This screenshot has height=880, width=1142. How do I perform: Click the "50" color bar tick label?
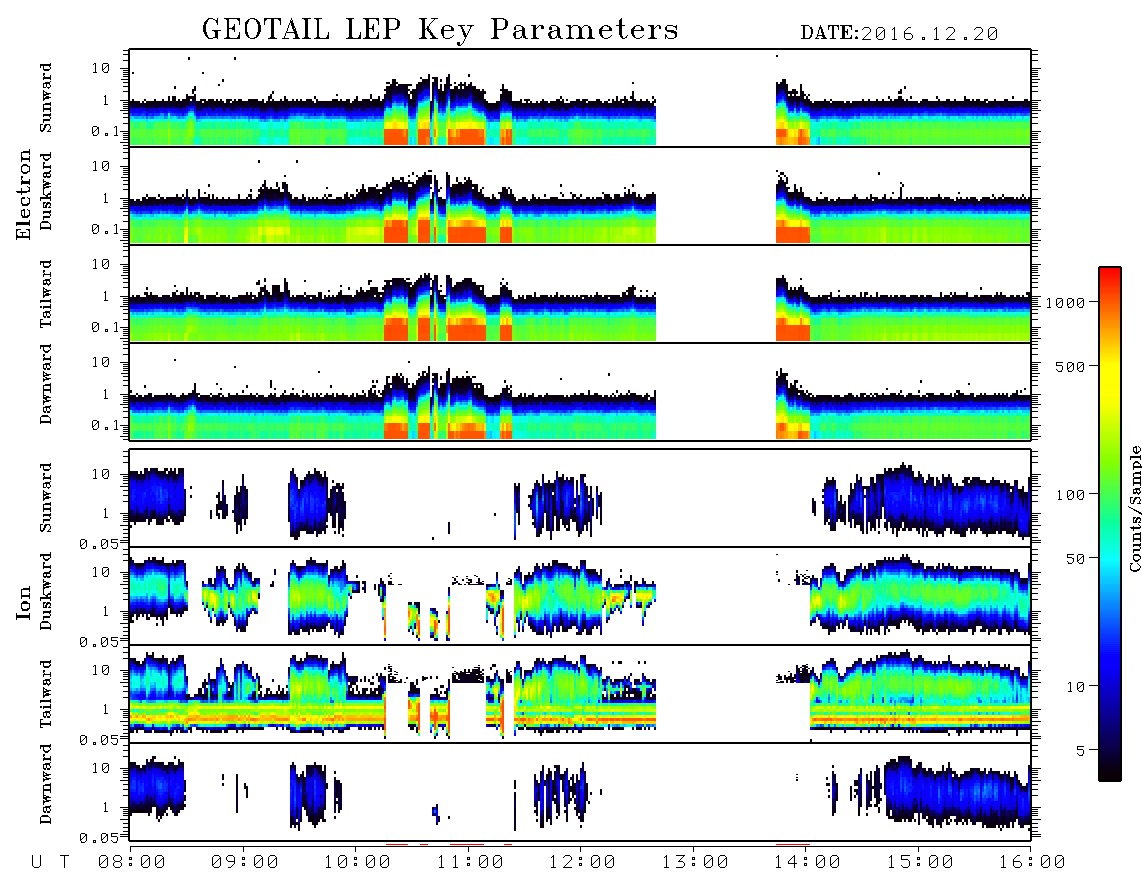tap(1075, 559)
